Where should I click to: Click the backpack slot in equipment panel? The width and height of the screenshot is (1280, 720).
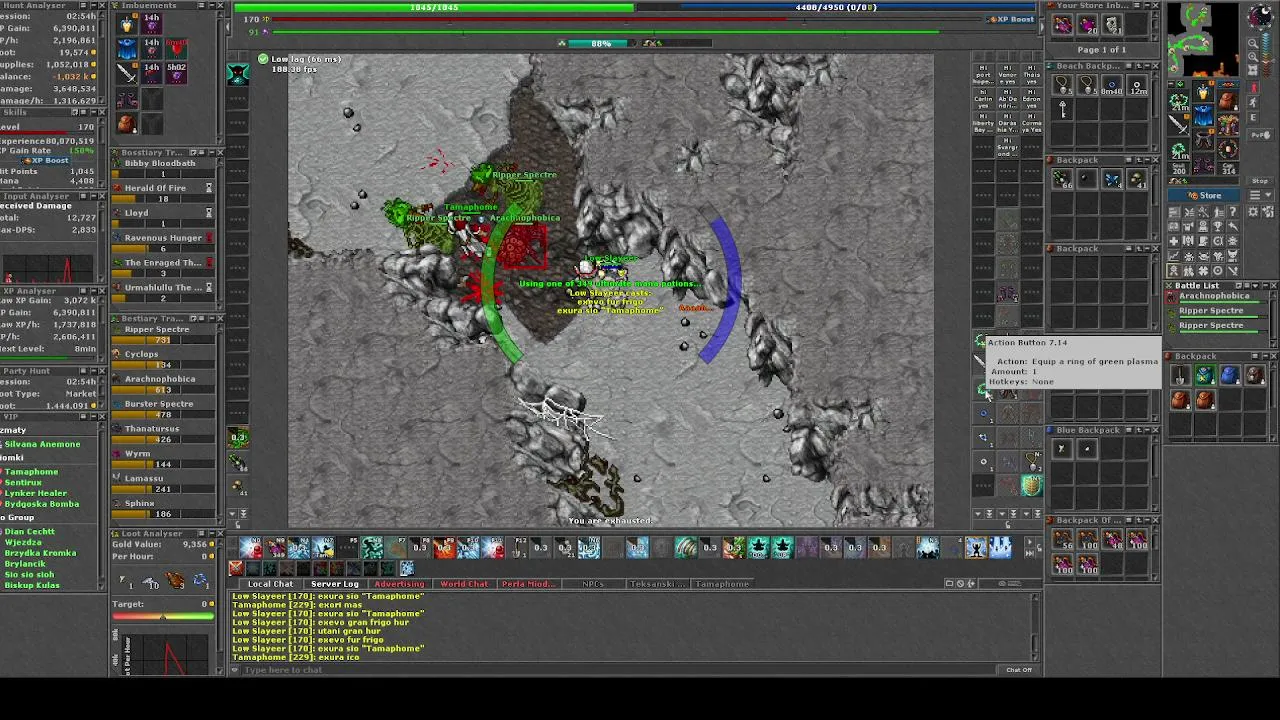[x=1227, y=100]
